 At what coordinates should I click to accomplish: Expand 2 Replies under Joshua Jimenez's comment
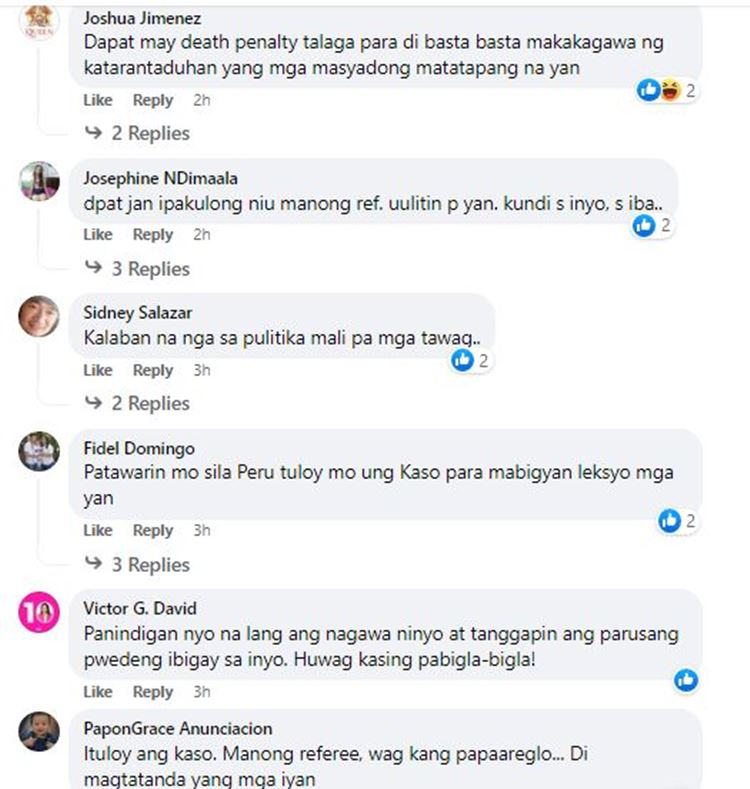(x=137, y=133)
